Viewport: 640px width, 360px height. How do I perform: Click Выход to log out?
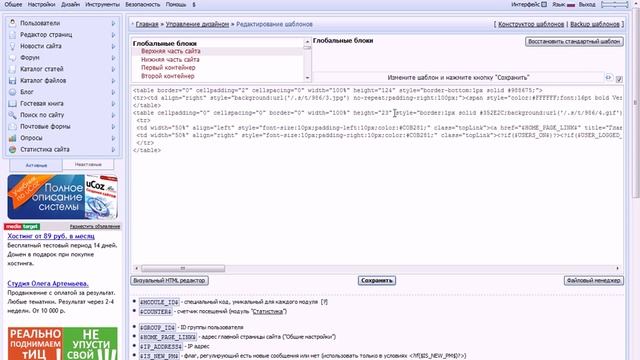coord(587,4)
